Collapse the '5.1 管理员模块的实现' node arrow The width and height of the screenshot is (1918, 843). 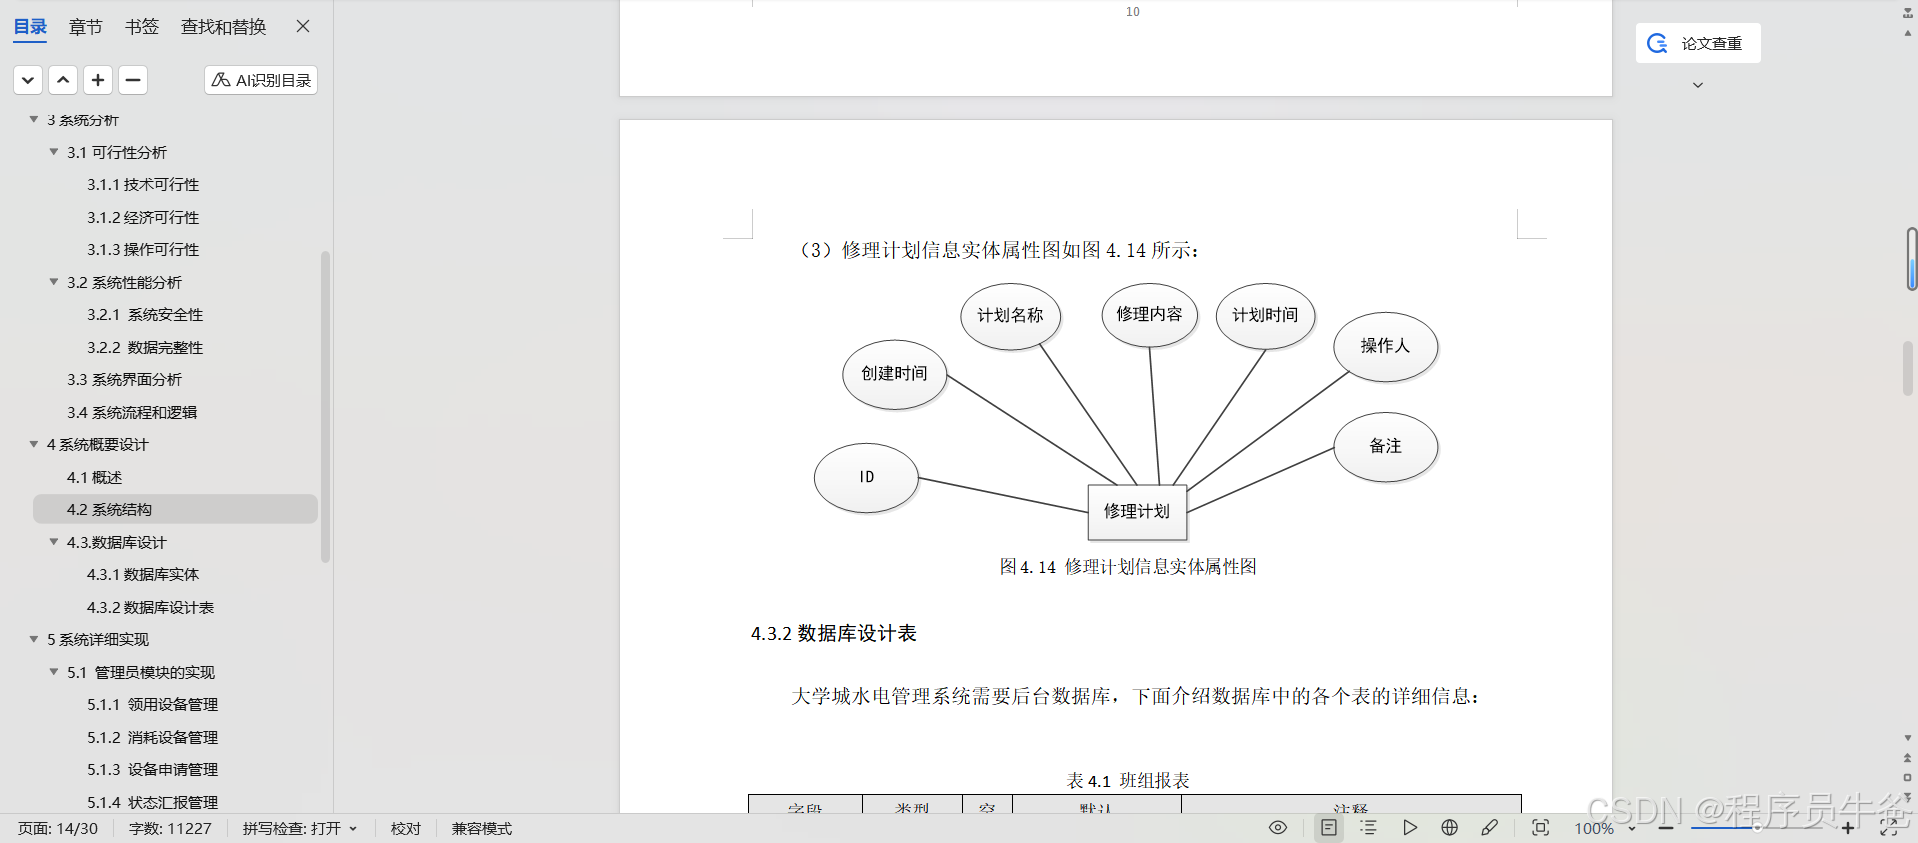coord(54,672)
